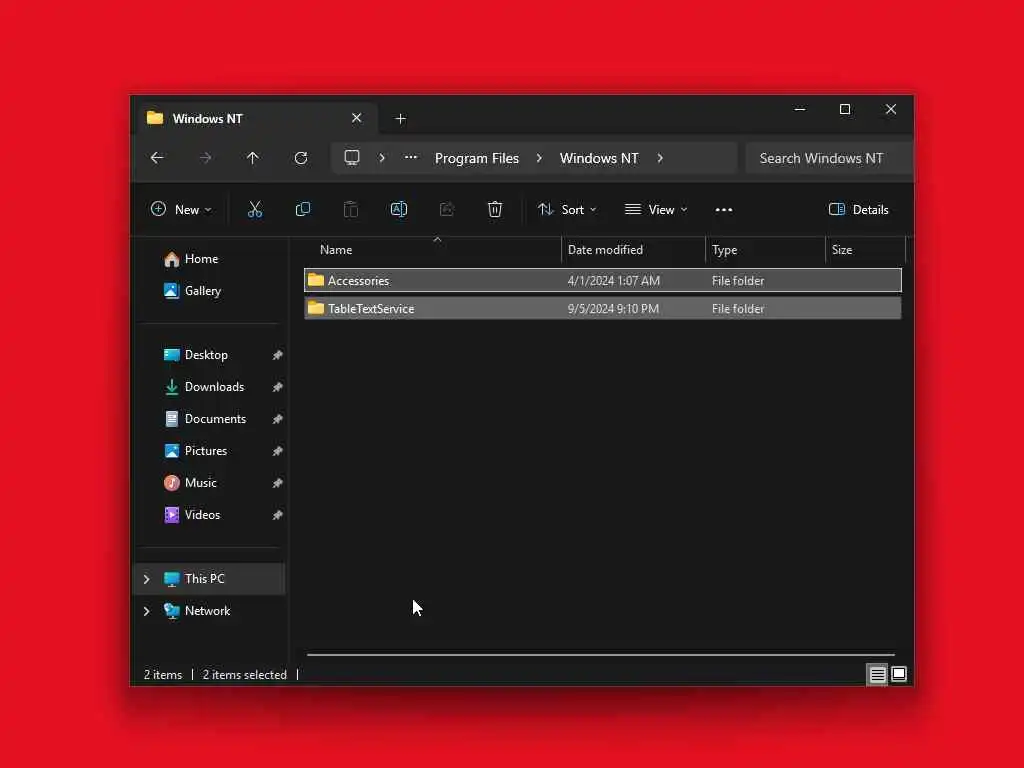Minimize the File Explorer window
The height and width of the screenshot is (768, 1024).
pyautogui.click(x=799, y=109)
